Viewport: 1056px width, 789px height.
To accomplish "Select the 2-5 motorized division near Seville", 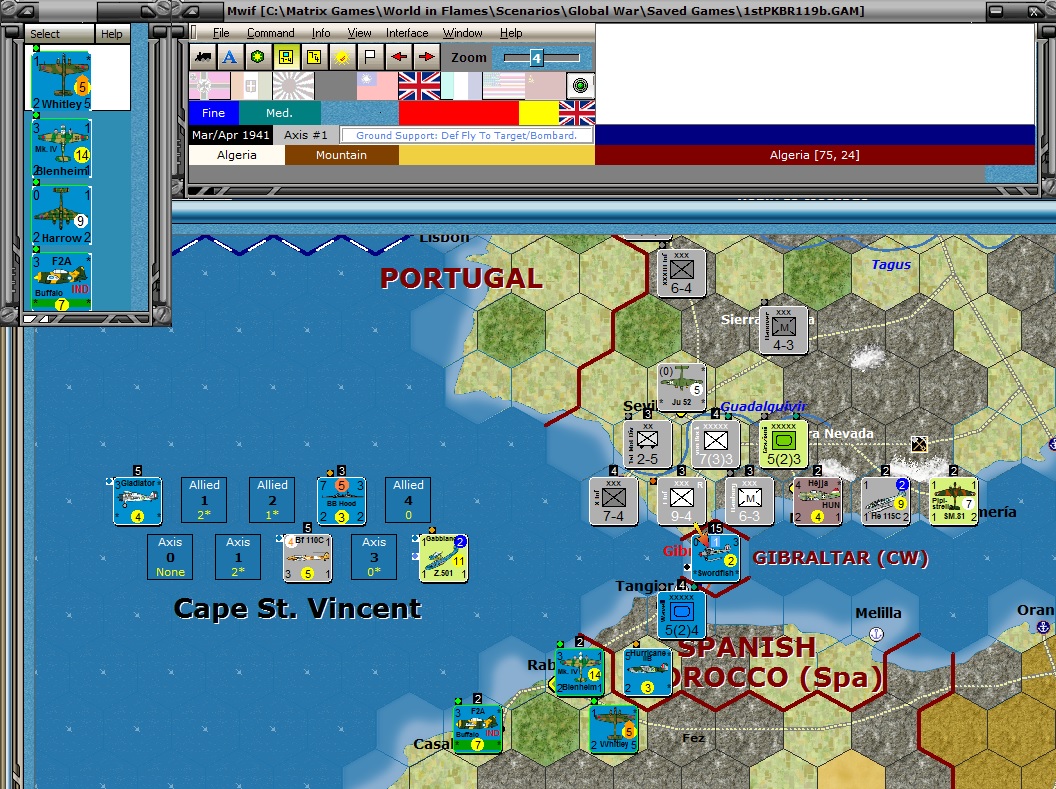I will coord(647,444).
